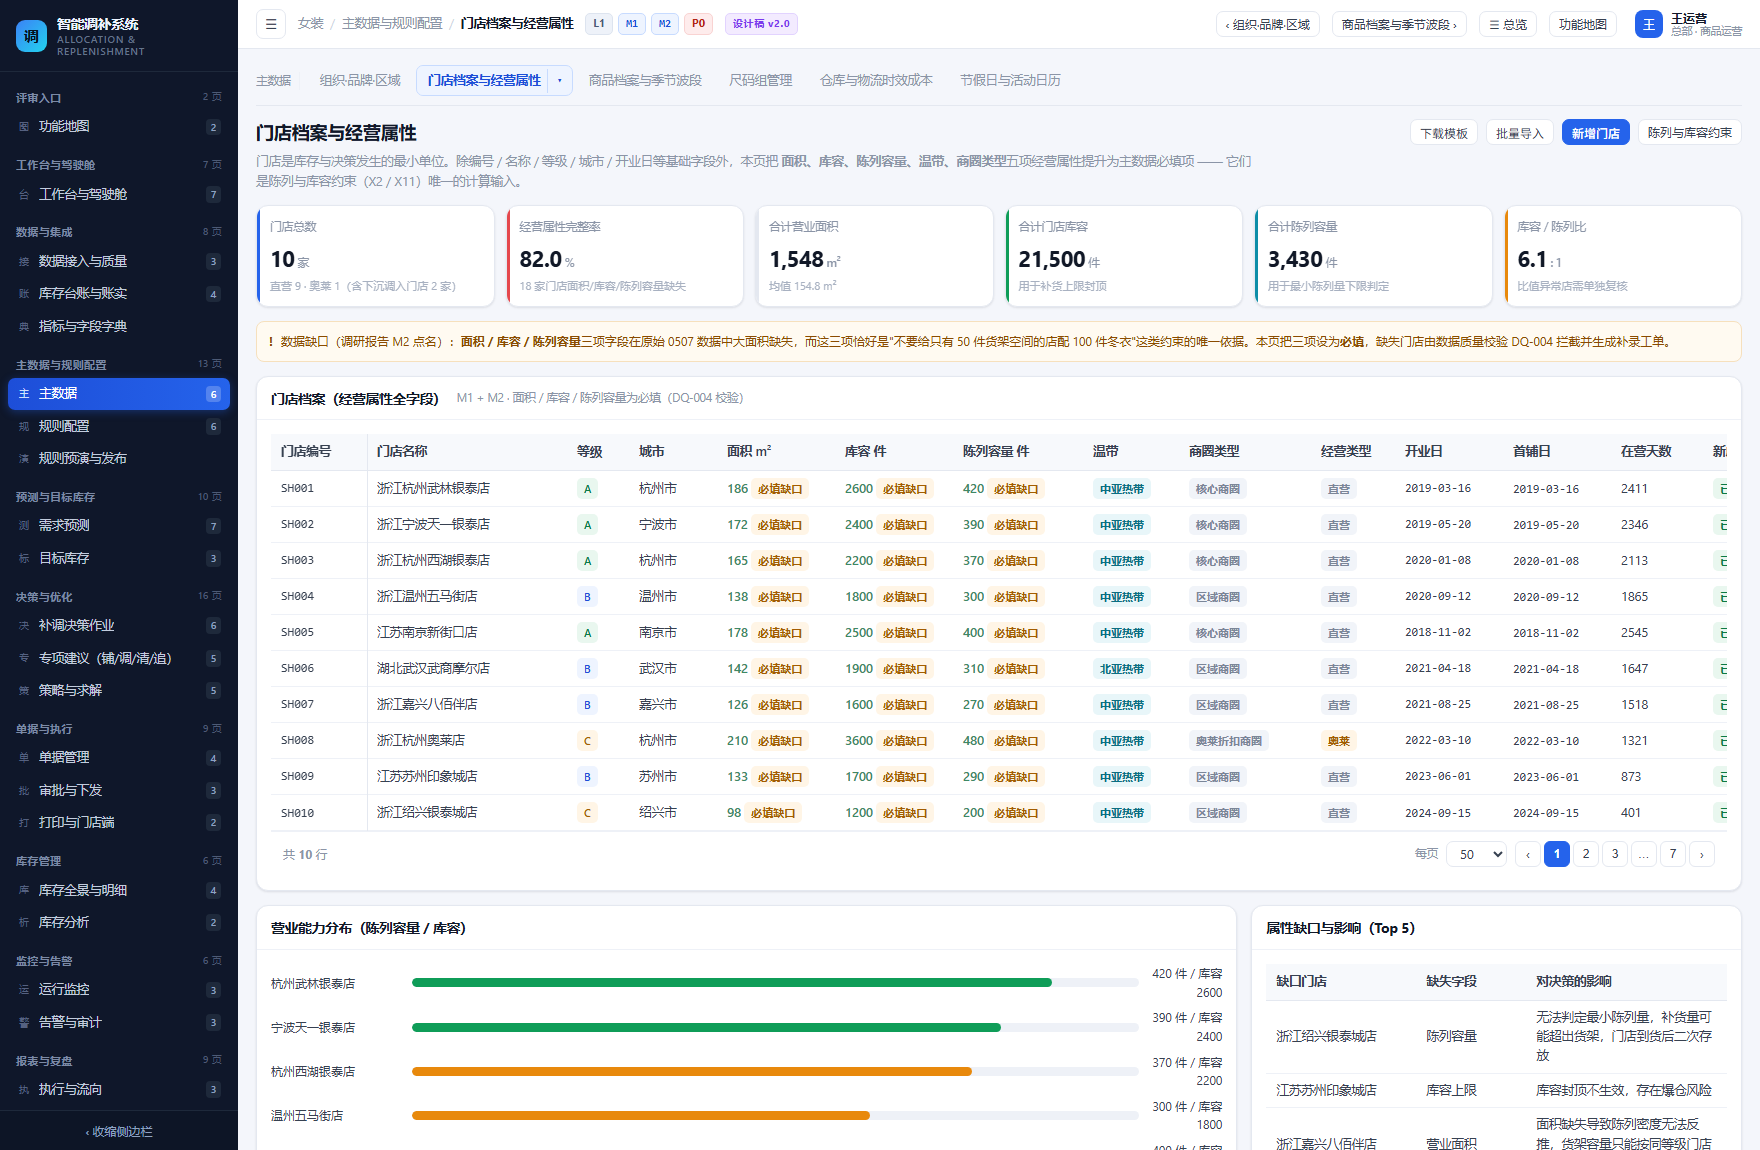
Task: Open 库存全景与明细 sidebar item
Action: point(119,891)
